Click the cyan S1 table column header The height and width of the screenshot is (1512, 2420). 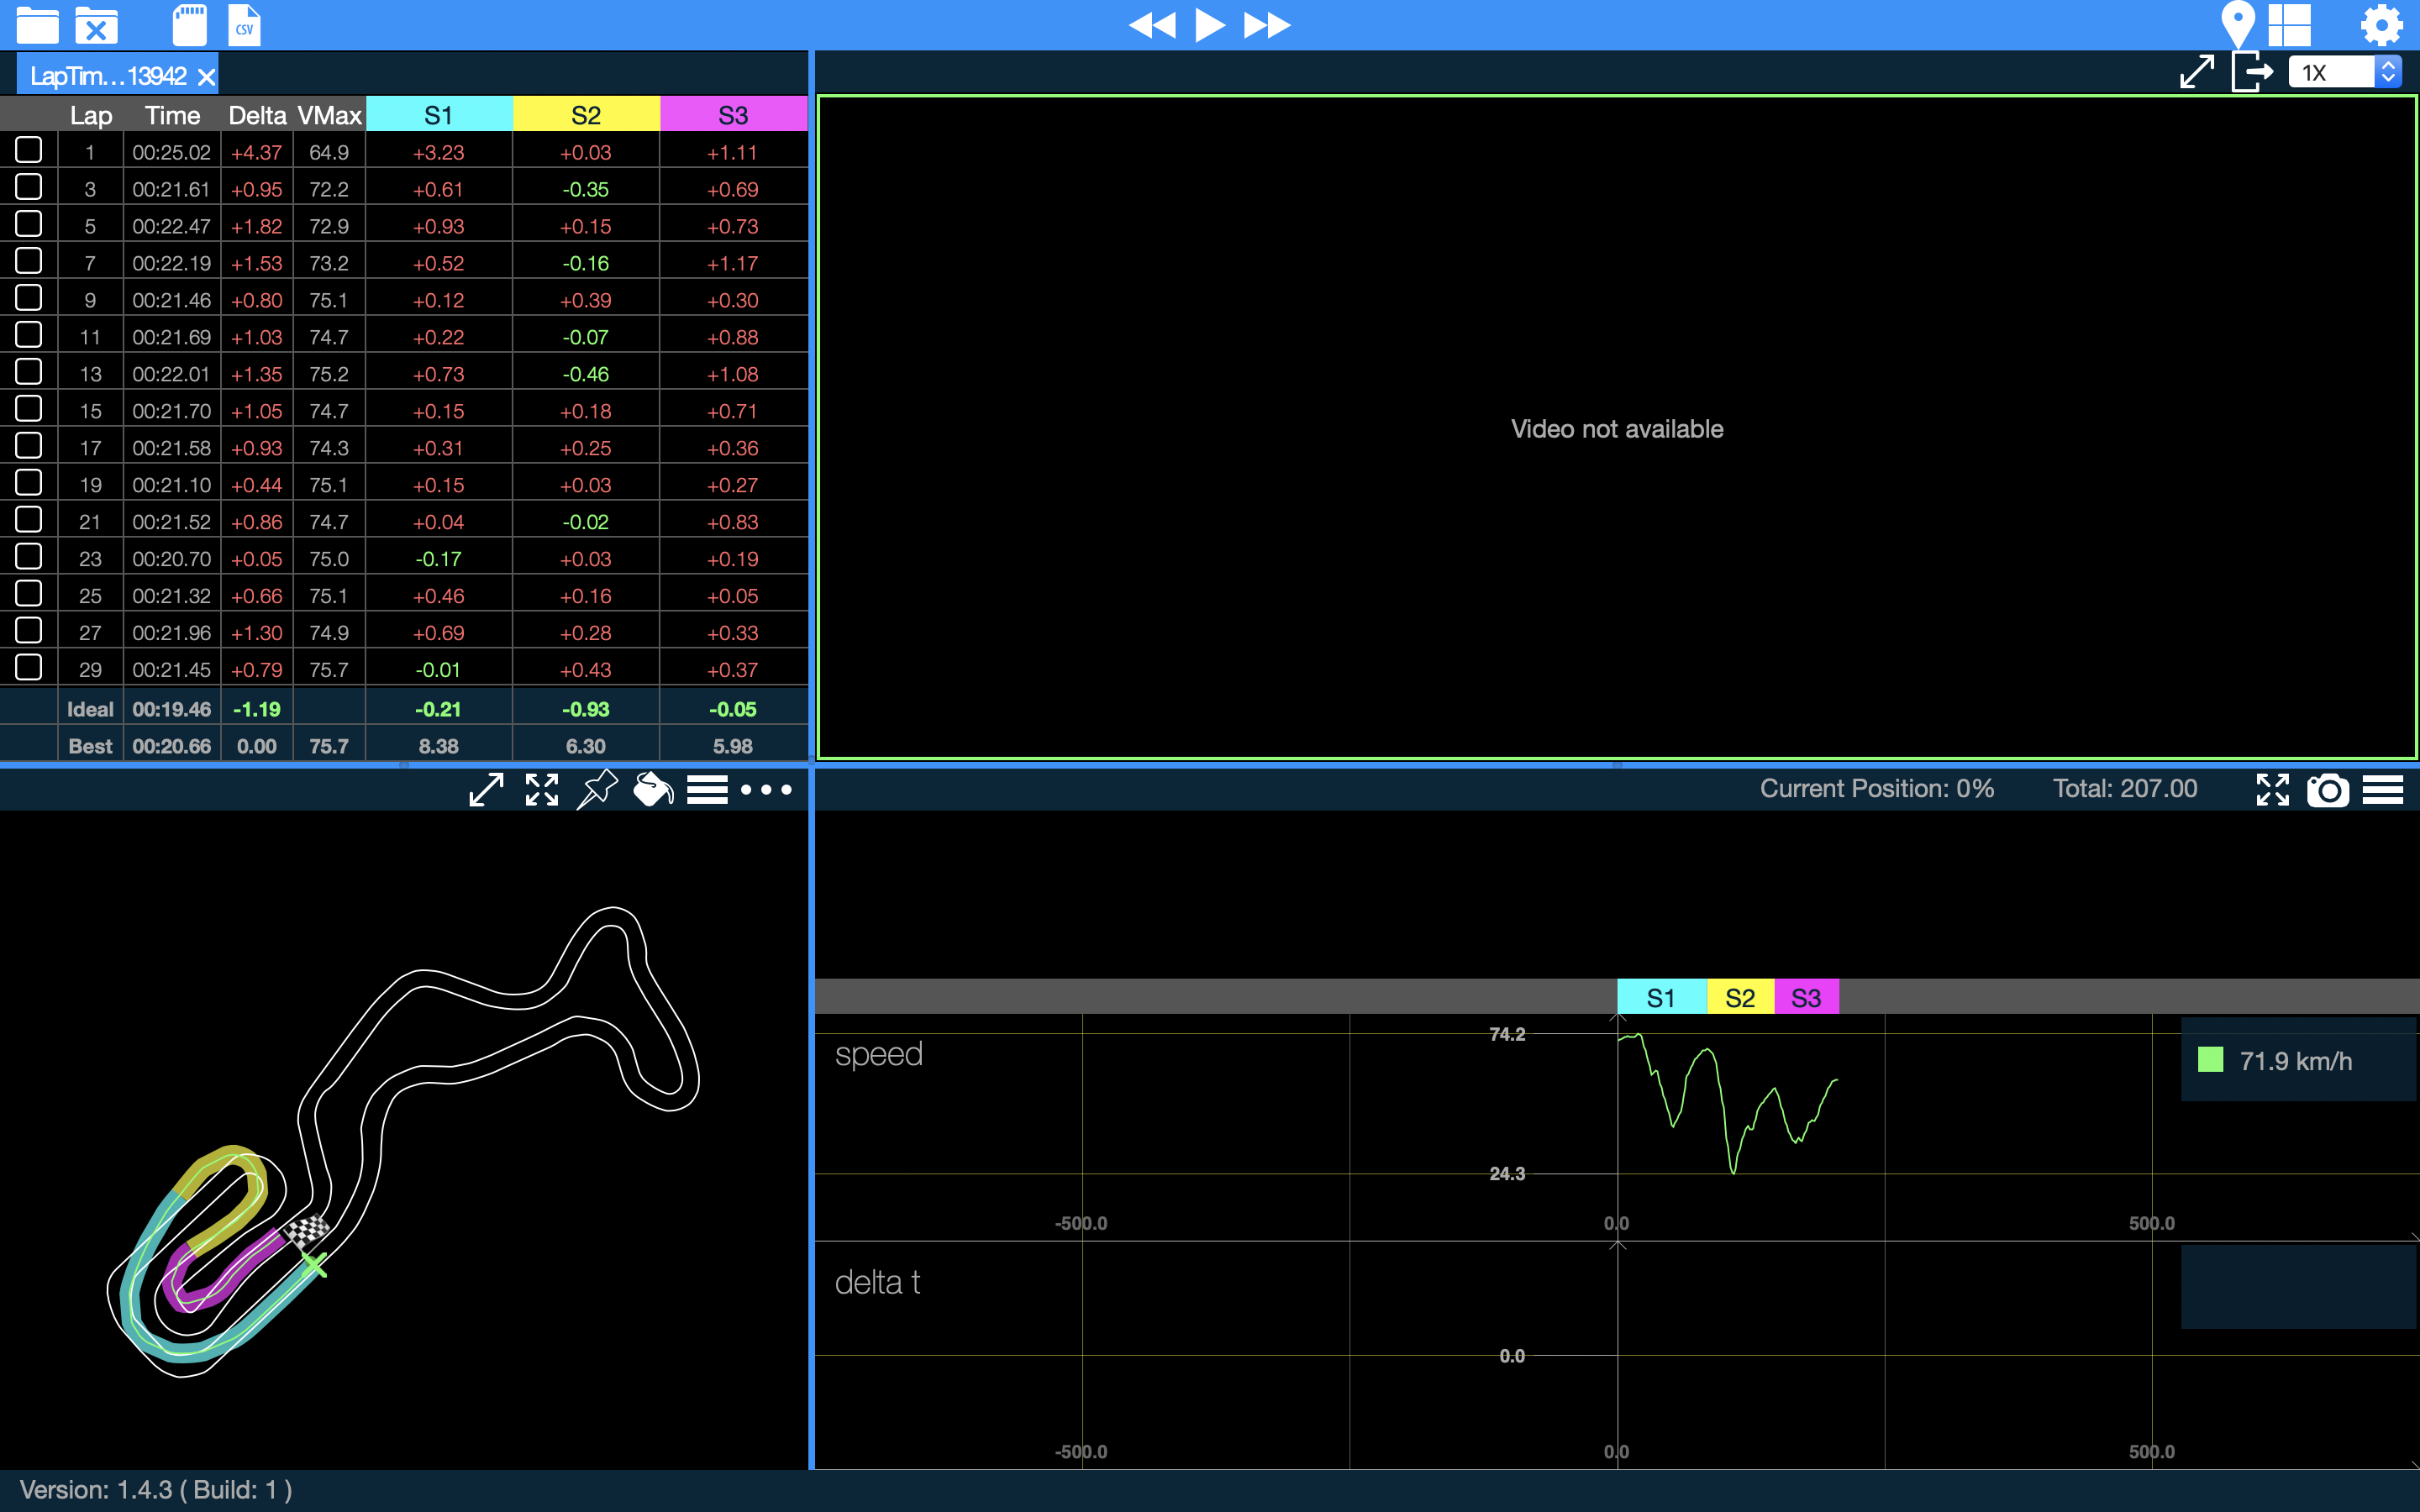439,115
